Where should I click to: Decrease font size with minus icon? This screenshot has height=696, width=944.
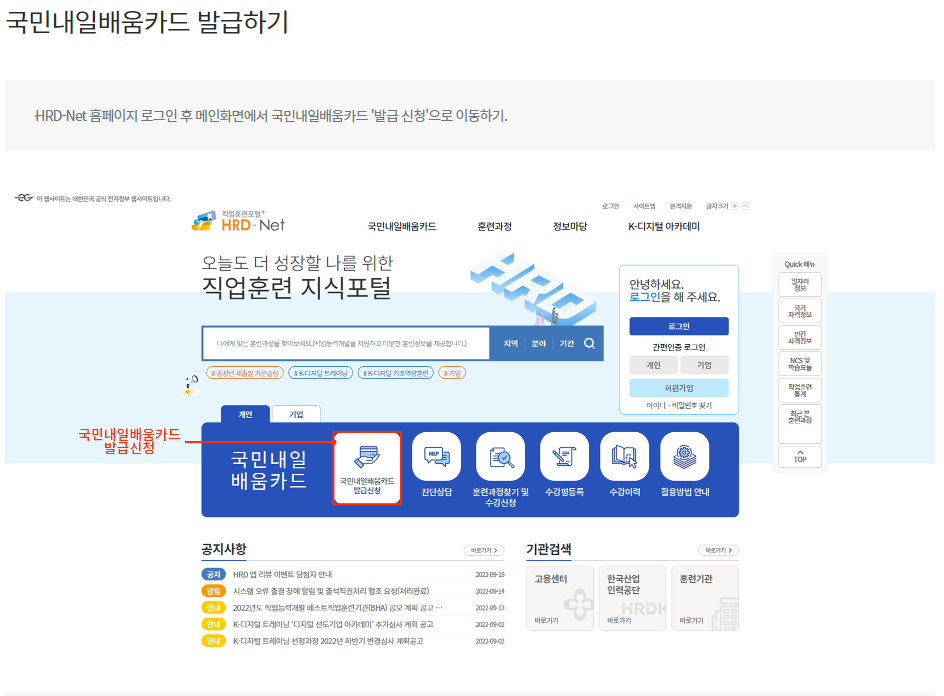tap(745, 206)
